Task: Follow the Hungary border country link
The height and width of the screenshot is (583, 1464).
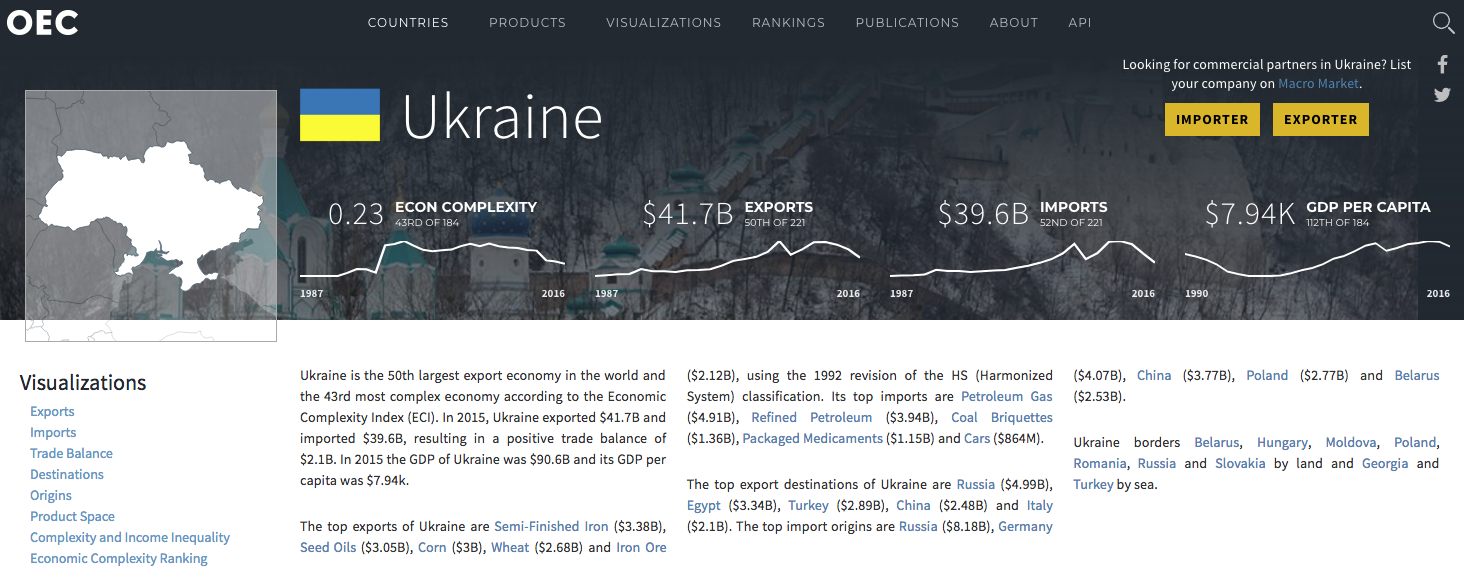Action: pos(1282,442)
